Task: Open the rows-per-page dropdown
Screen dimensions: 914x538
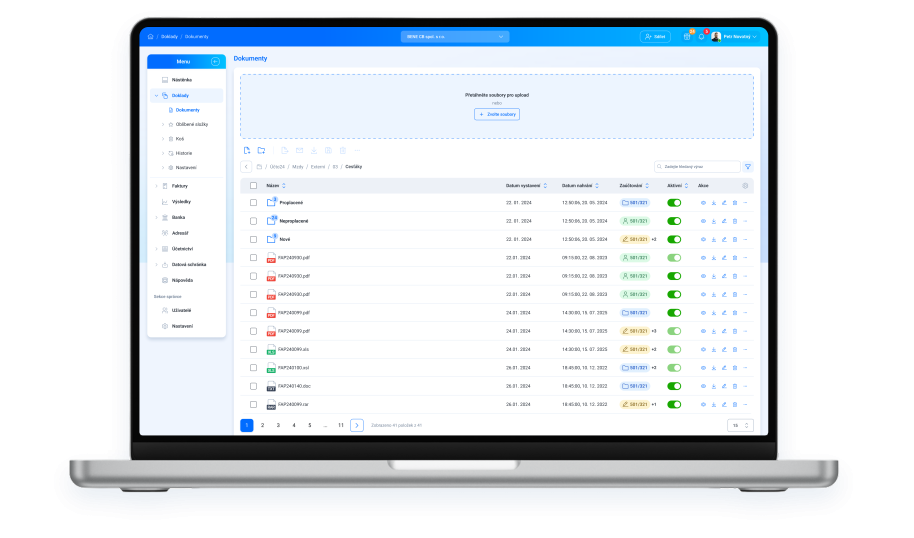Action: [x=740, y=425]
